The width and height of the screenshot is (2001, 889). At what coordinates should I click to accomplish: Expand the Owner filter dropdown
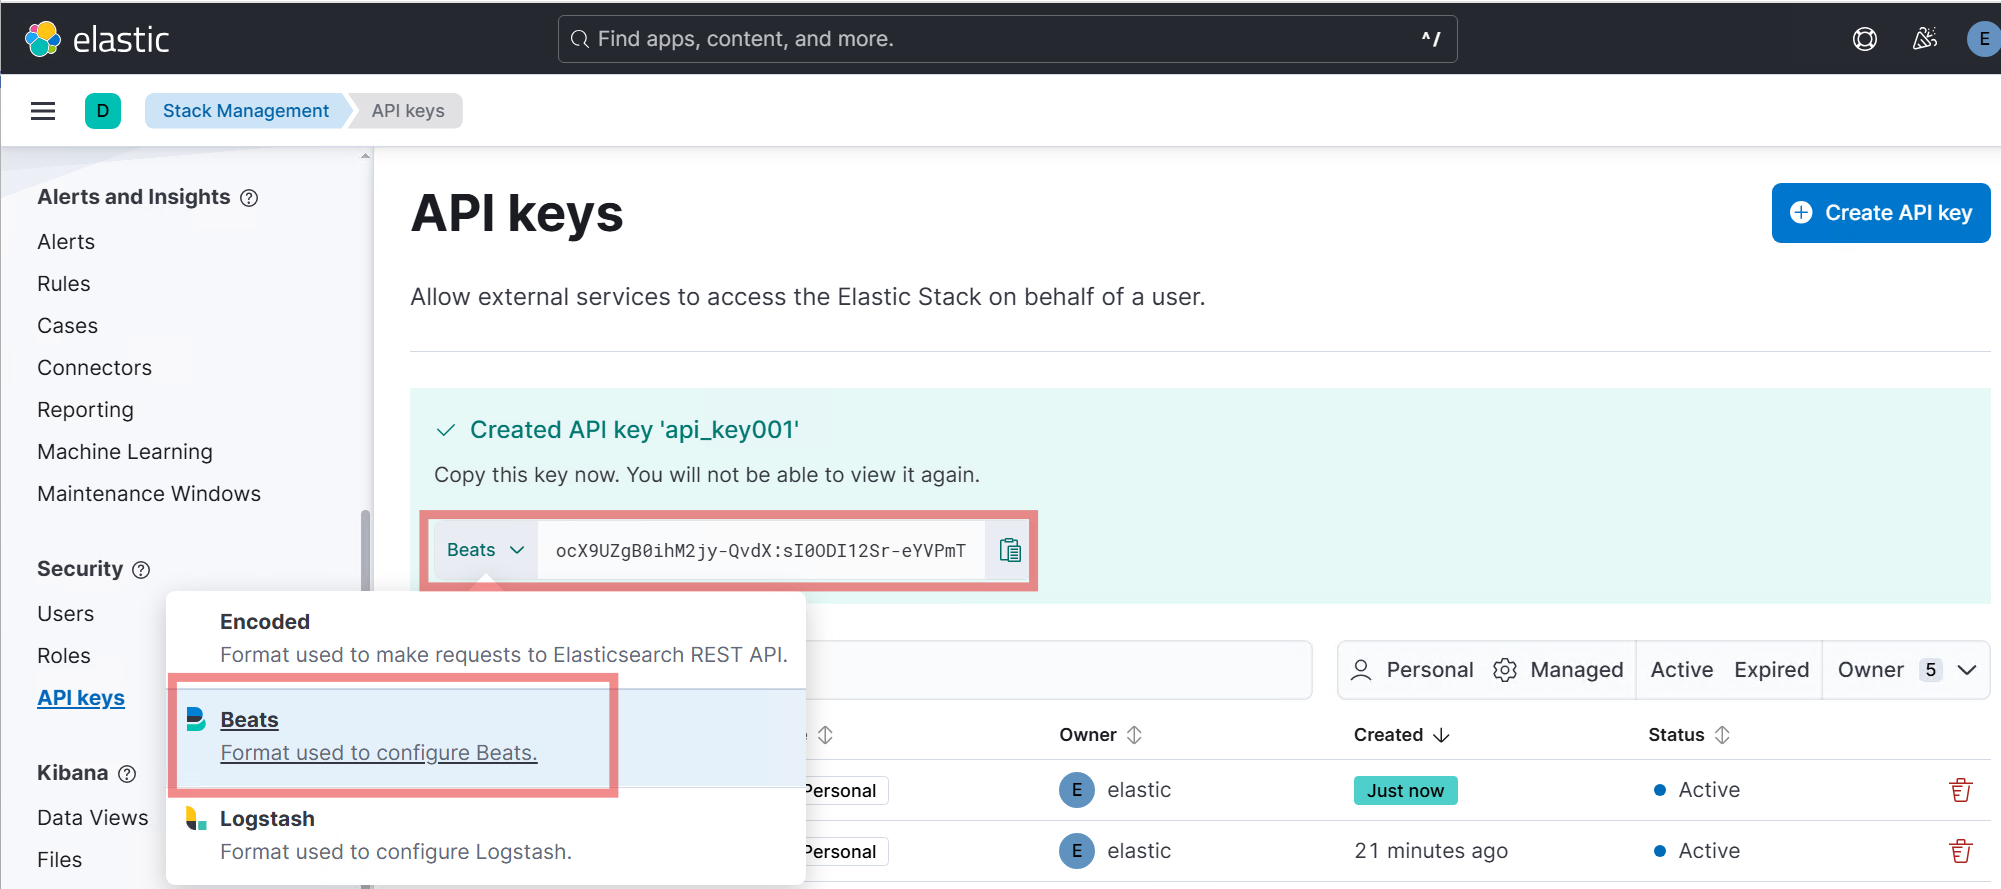coord(1906,670)
